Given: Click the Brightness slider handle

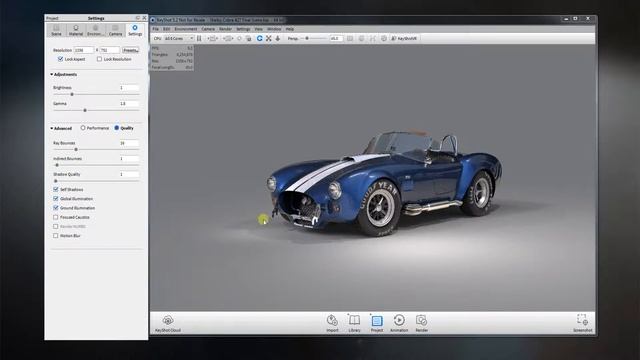Looking at the screenshot, I should pos(72,94).
